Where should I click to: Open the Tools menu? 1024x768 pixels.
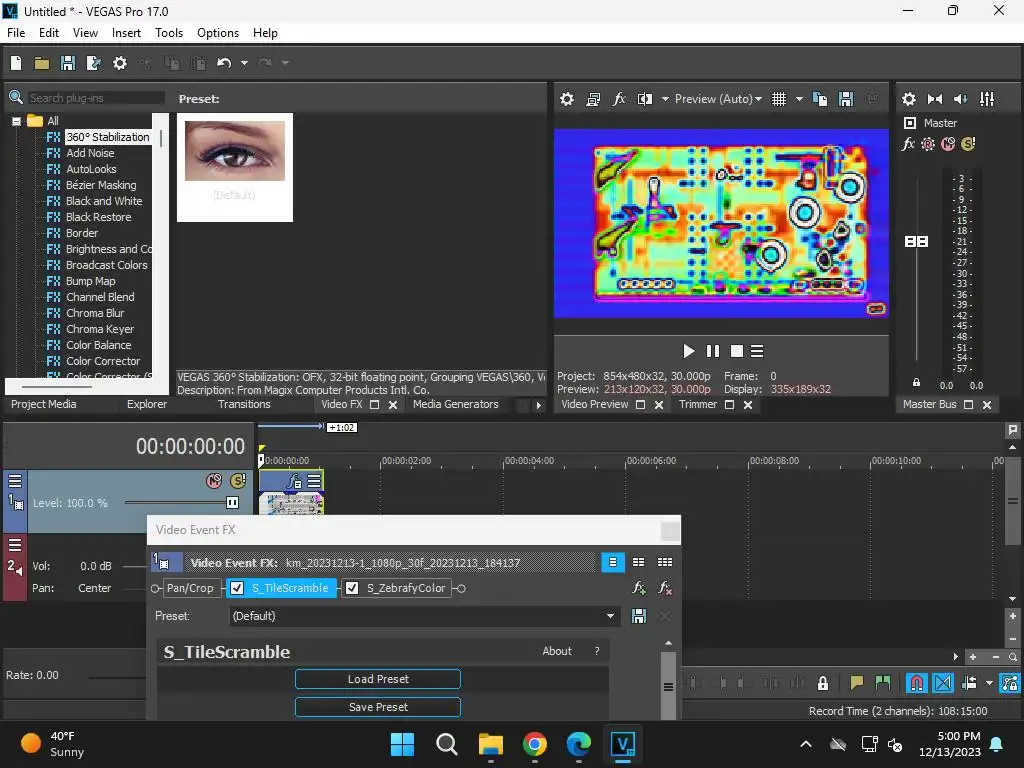pos(168,33)
